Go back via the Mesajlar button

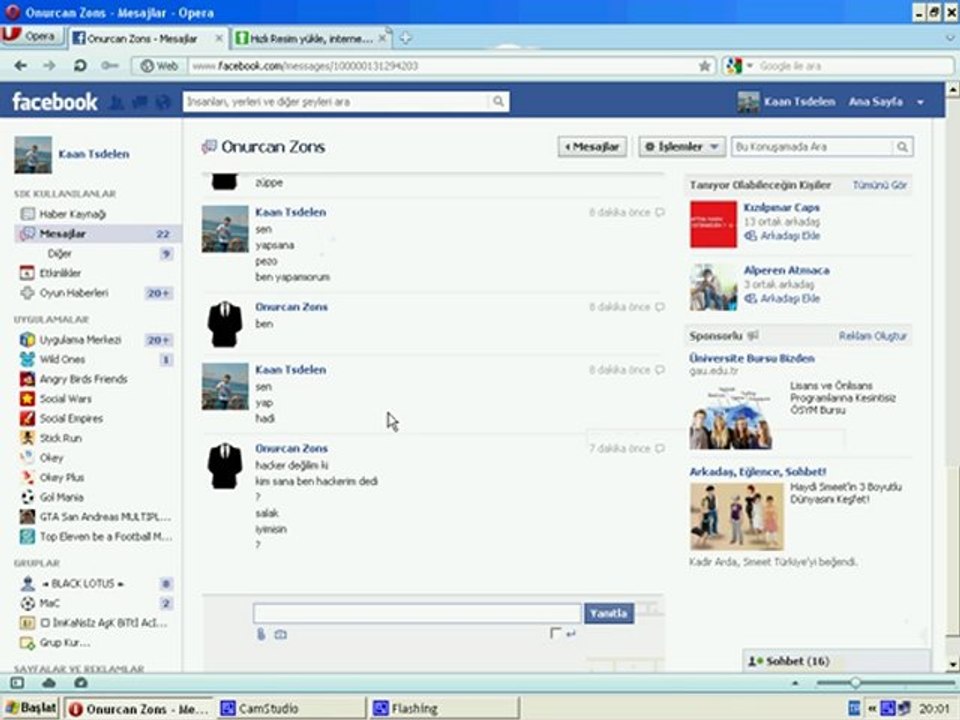coord(592,147)
